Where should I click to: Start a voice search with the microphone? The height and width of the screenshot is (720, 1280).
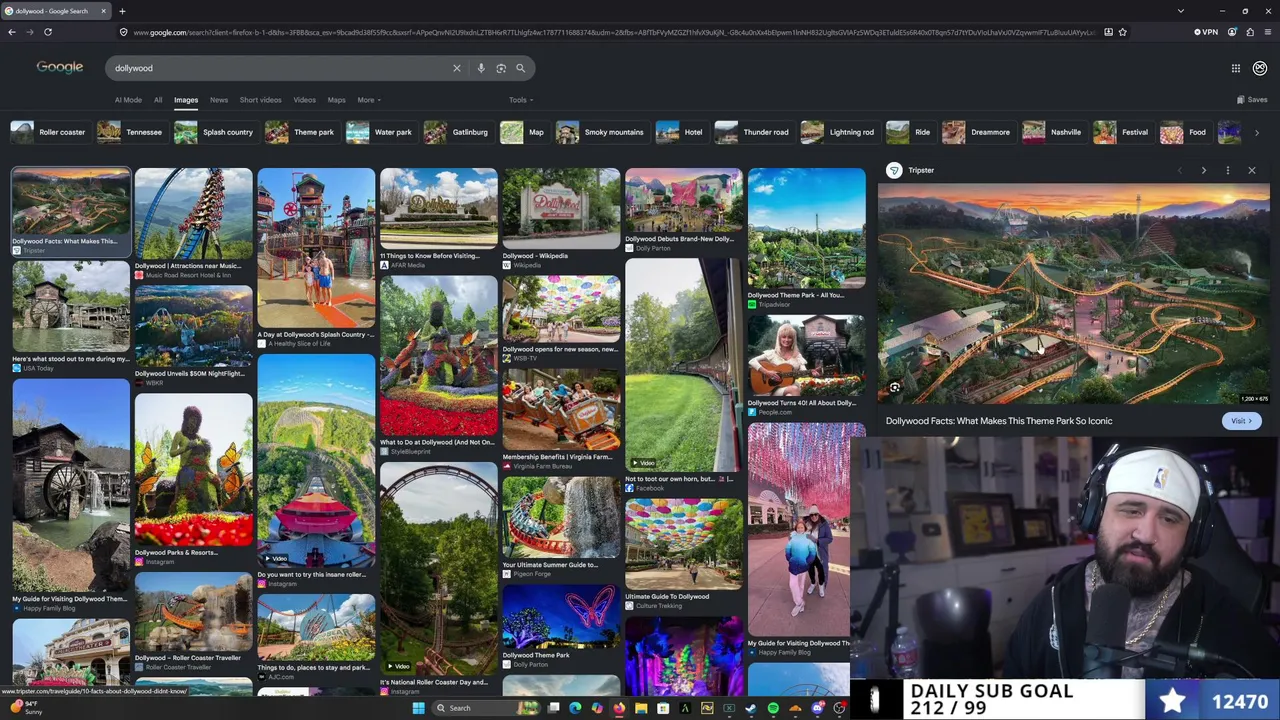coord(481,68)
